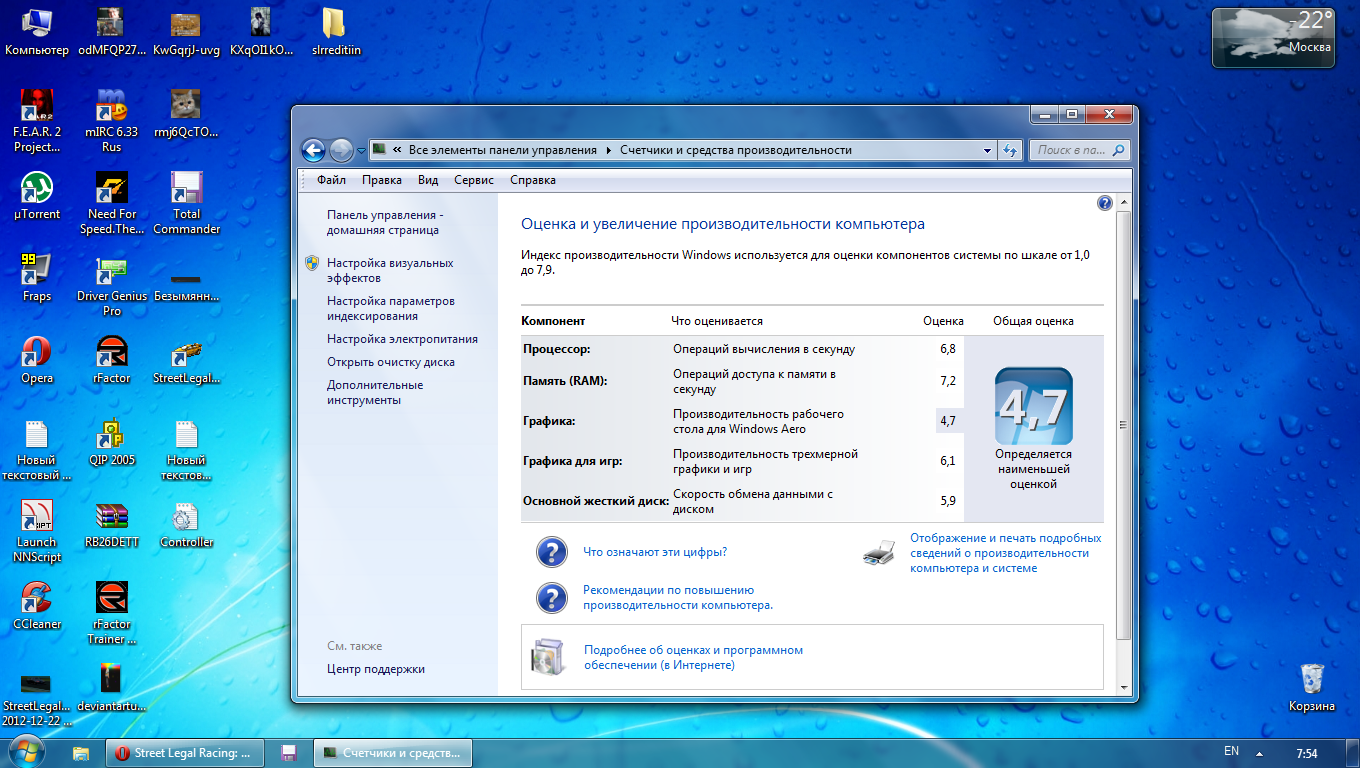This screenshot has height=768, width=1360.
Task: Open the Файл menu
Action: pyautogui.click(x=331, y=180)
